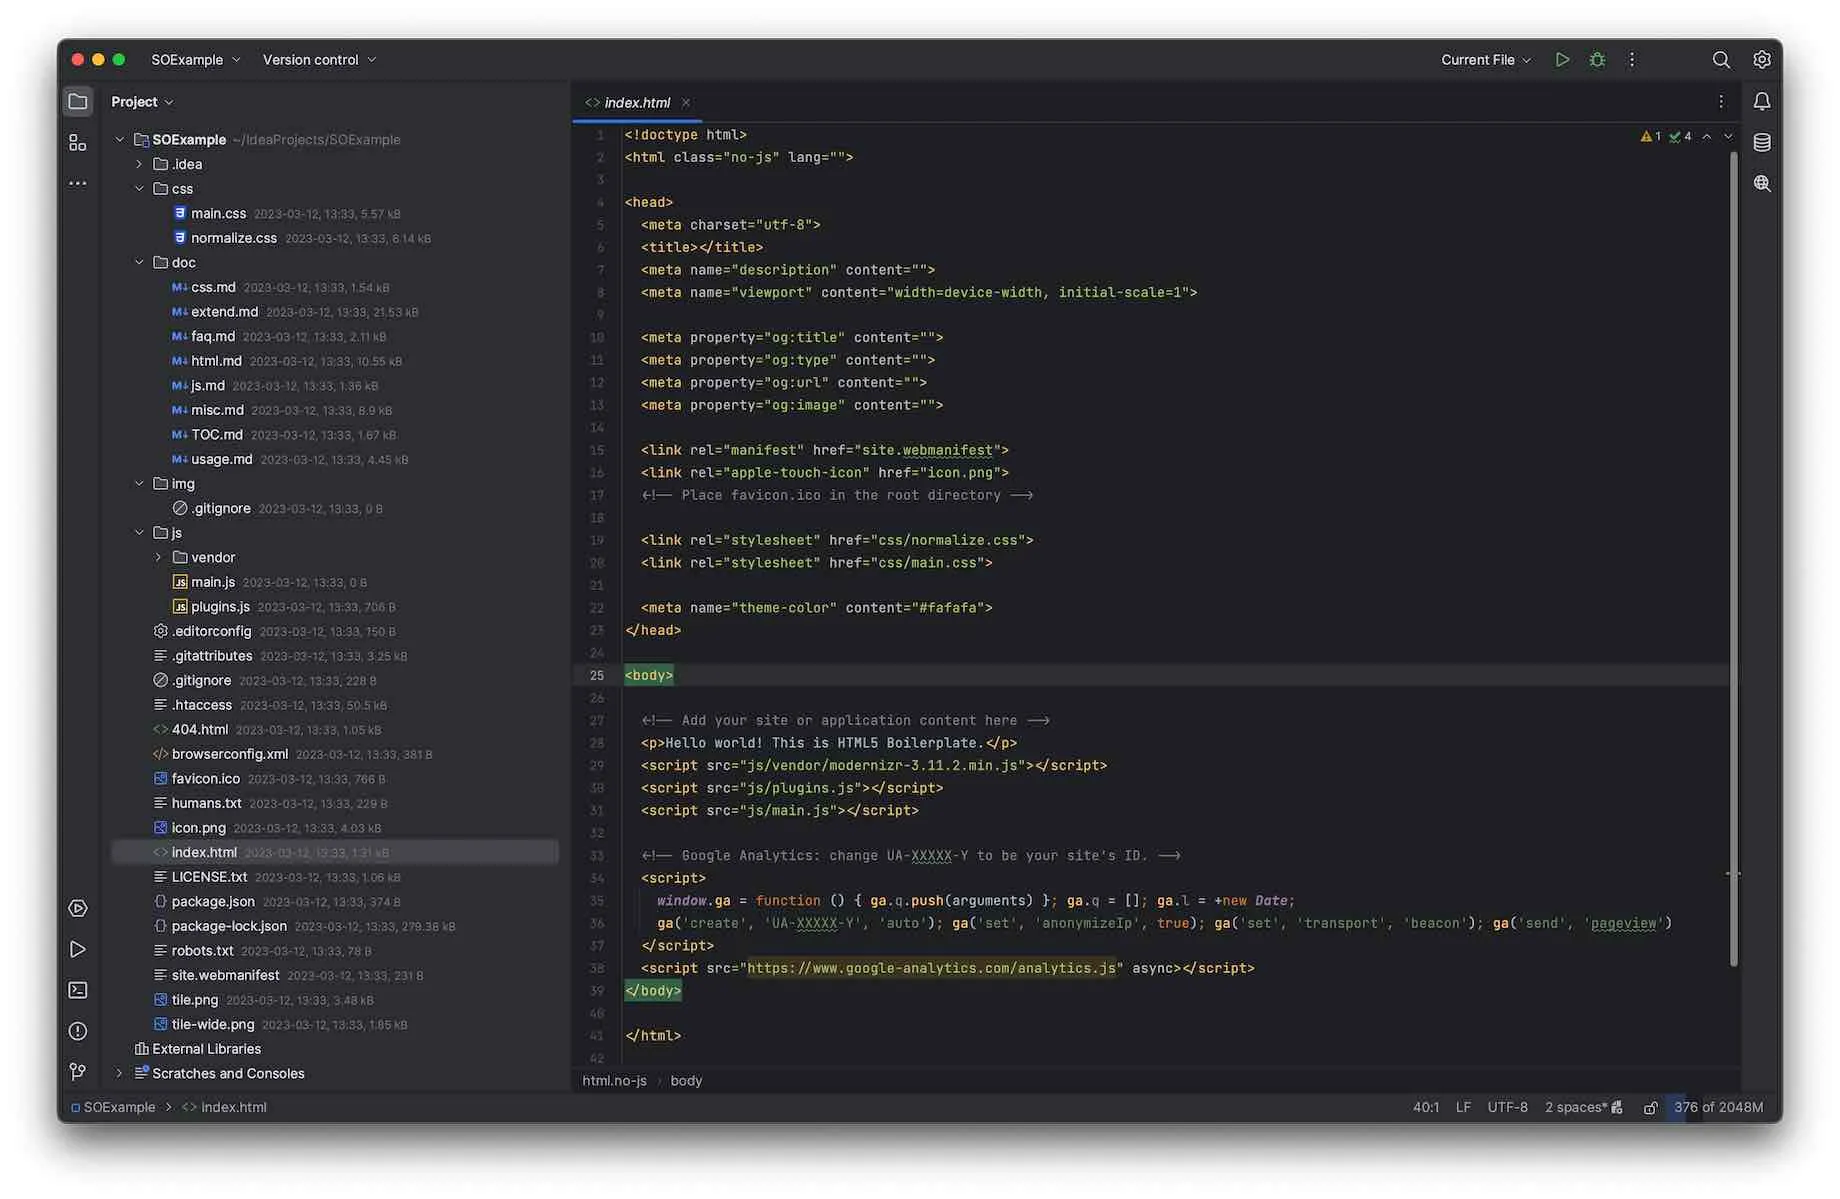This screenshot has height=1199, width=1840.
Task: Open the Notifications bell
Action: [x=1762, y=102]
